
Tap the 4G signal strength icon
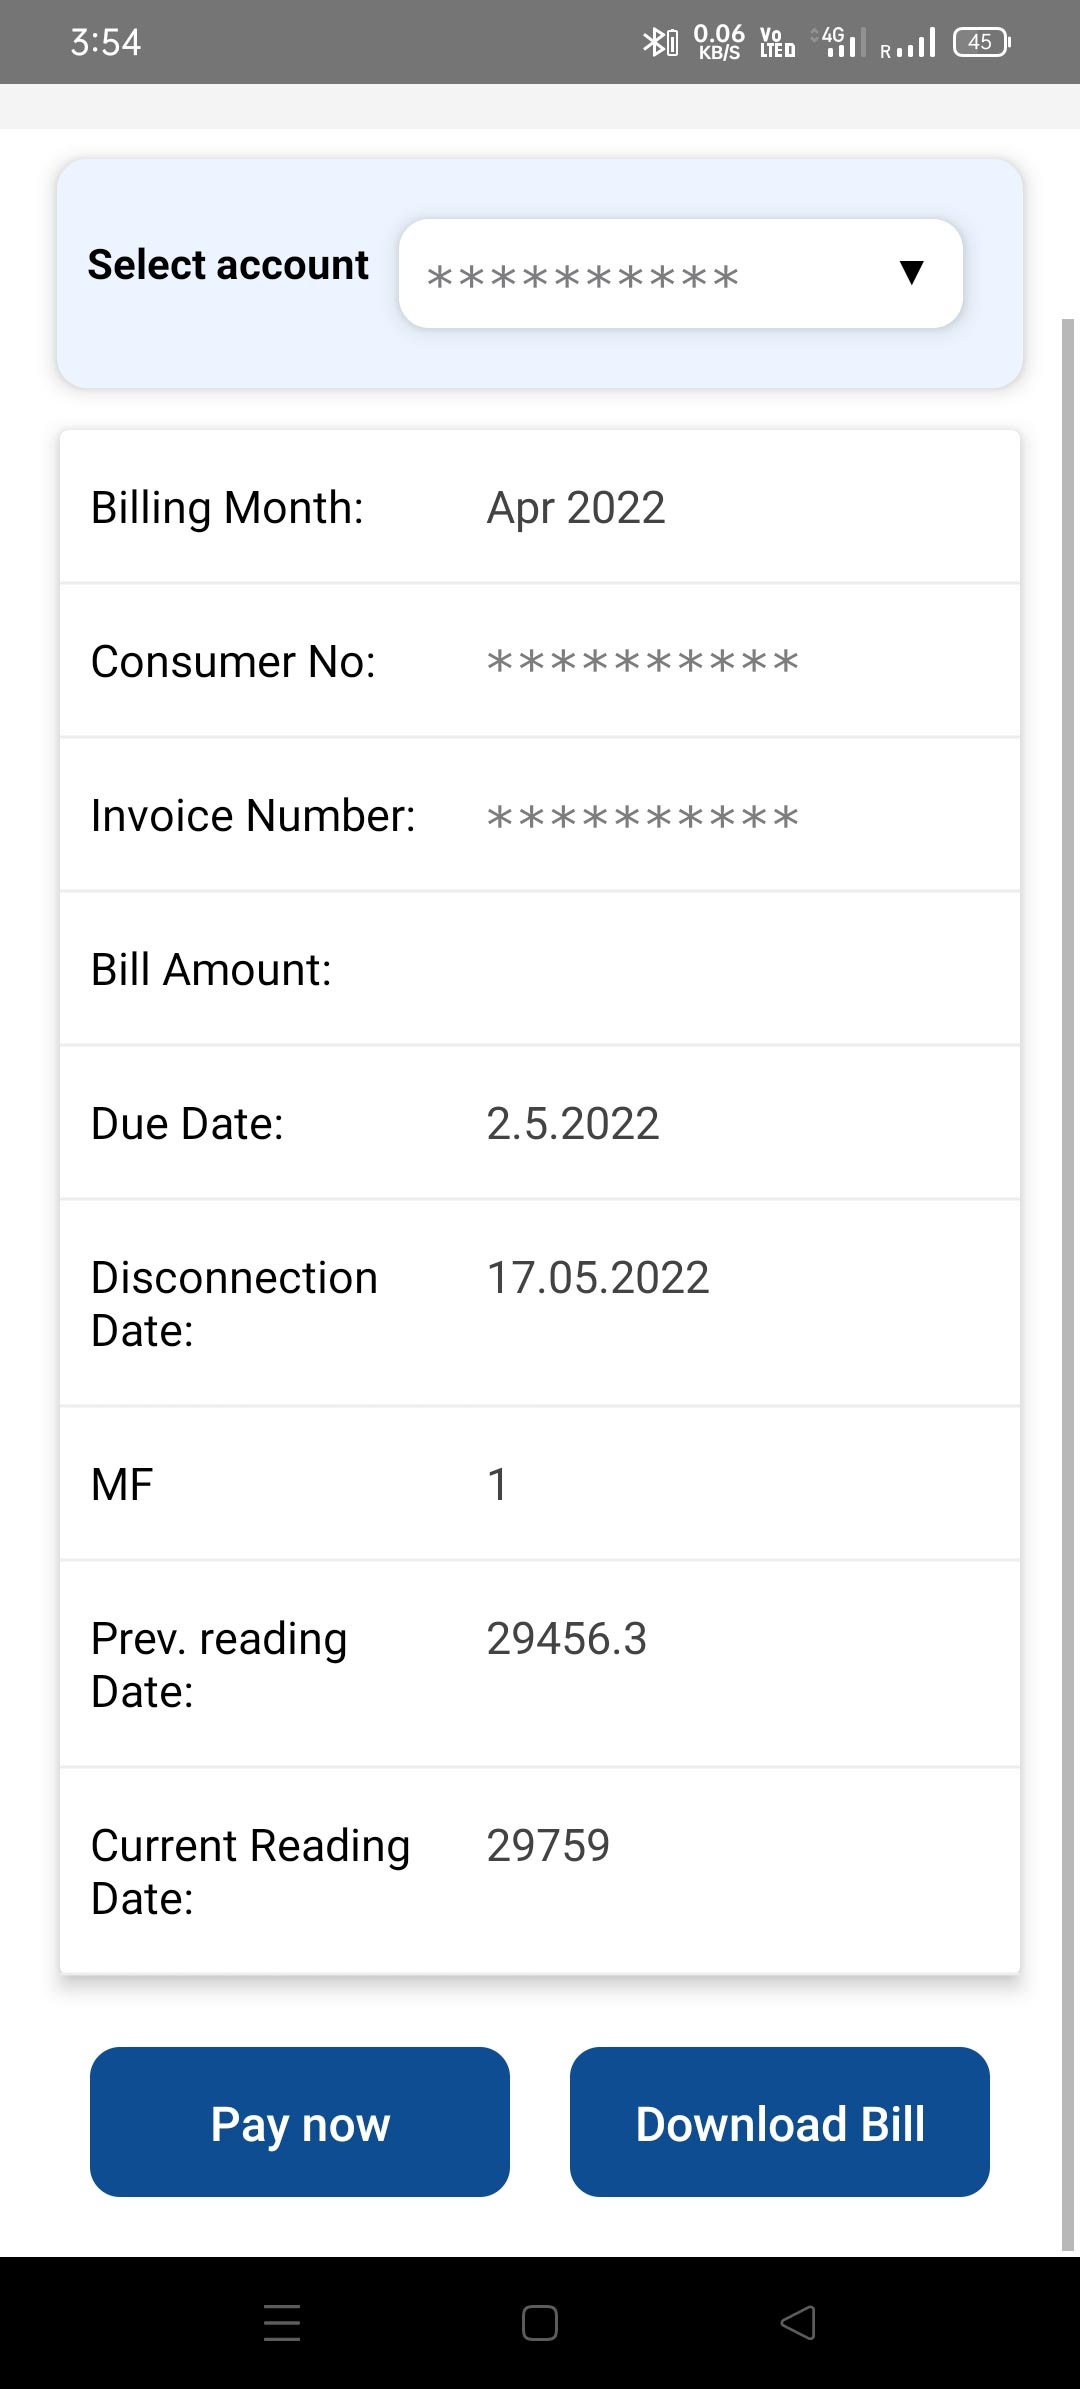click(839, 42)
